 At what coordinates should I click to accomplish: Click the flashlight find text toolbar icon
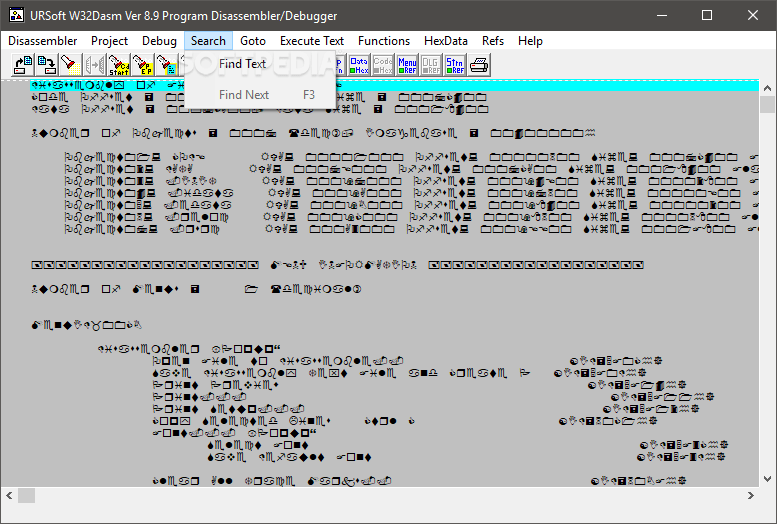[x=70, y=65]
